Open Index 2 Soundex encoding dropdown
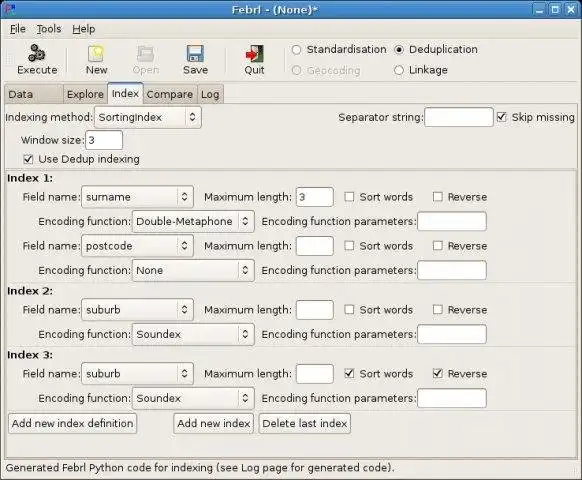582x480 pixels. click(x=193, y=334)
